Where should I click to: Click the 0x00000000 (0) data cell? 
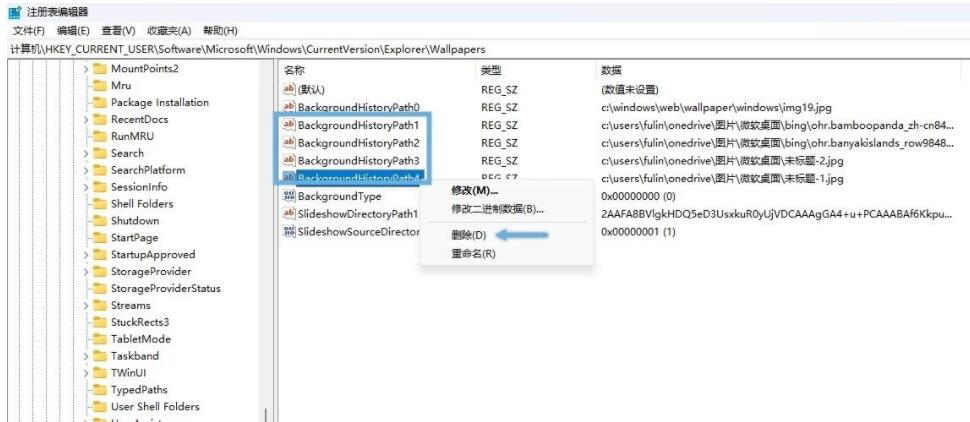click(638, 196)
